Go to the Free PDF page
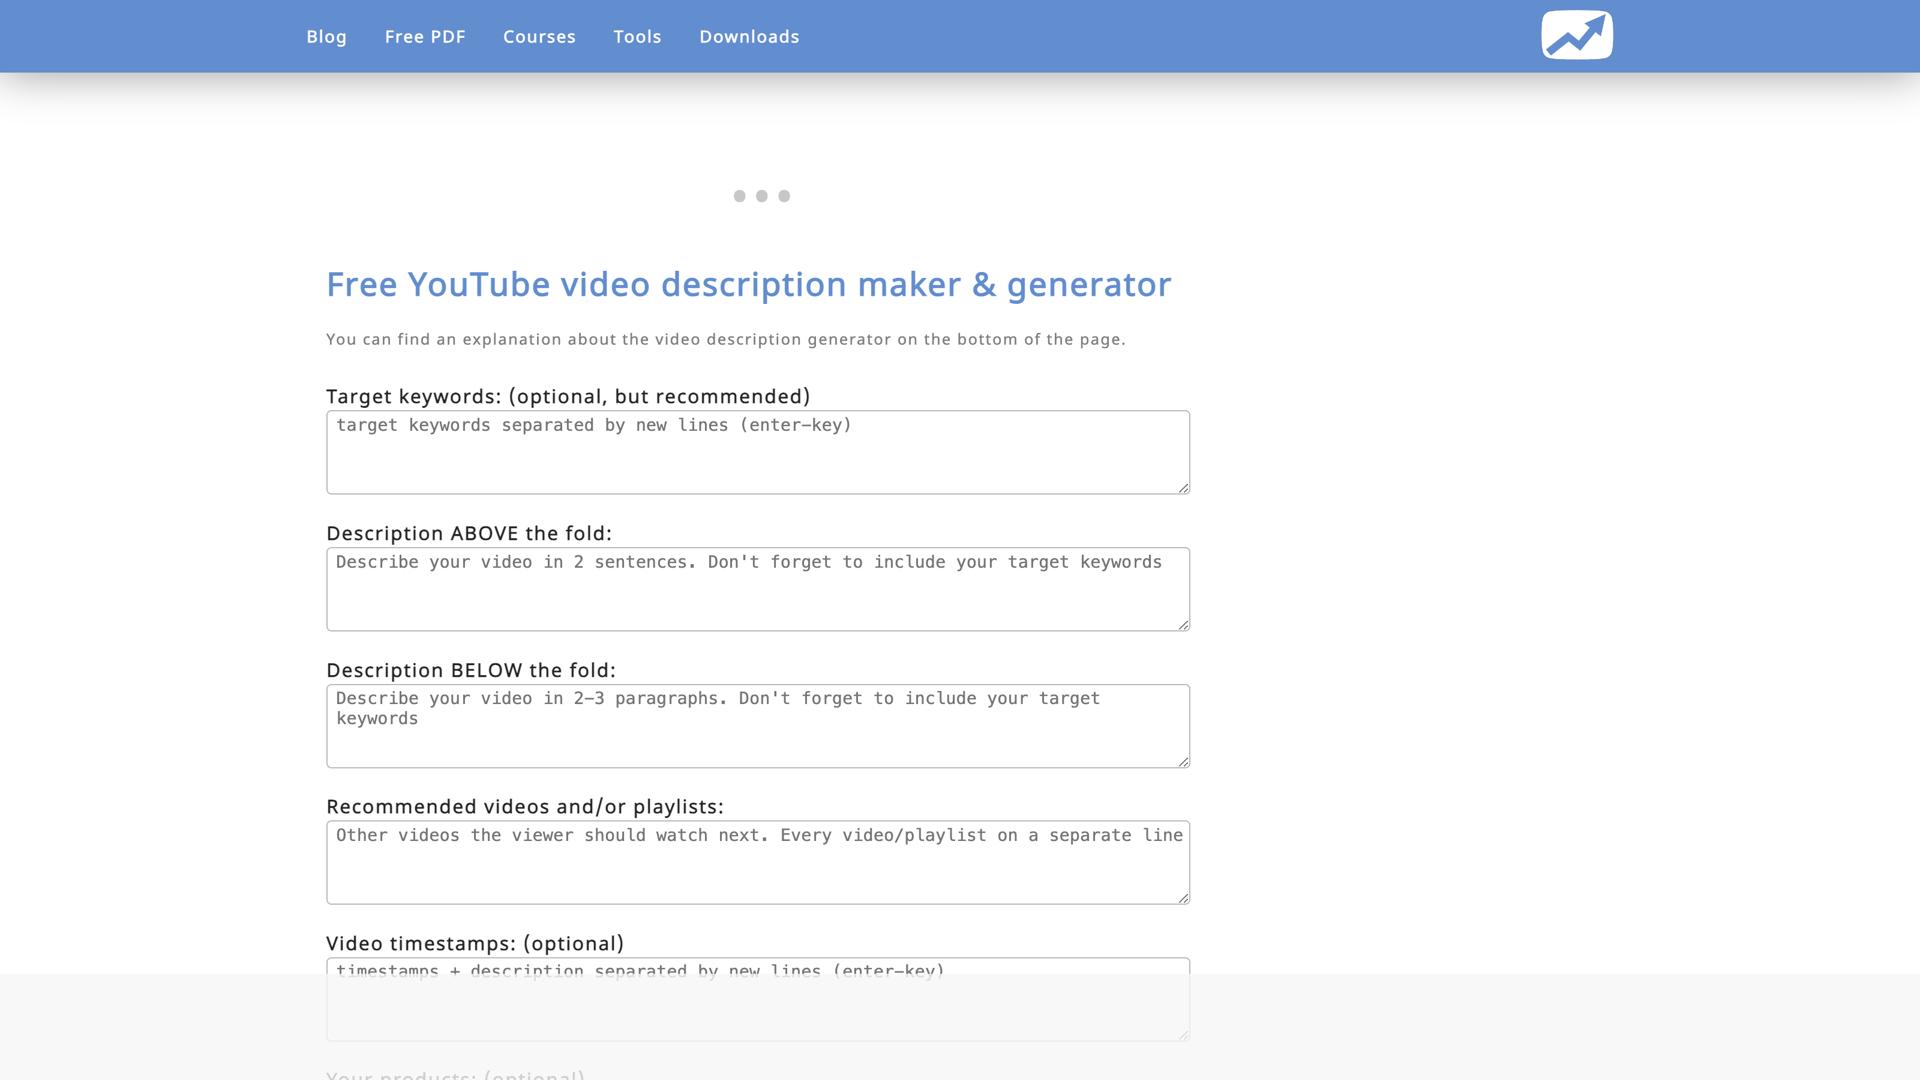 click(425, 37)
